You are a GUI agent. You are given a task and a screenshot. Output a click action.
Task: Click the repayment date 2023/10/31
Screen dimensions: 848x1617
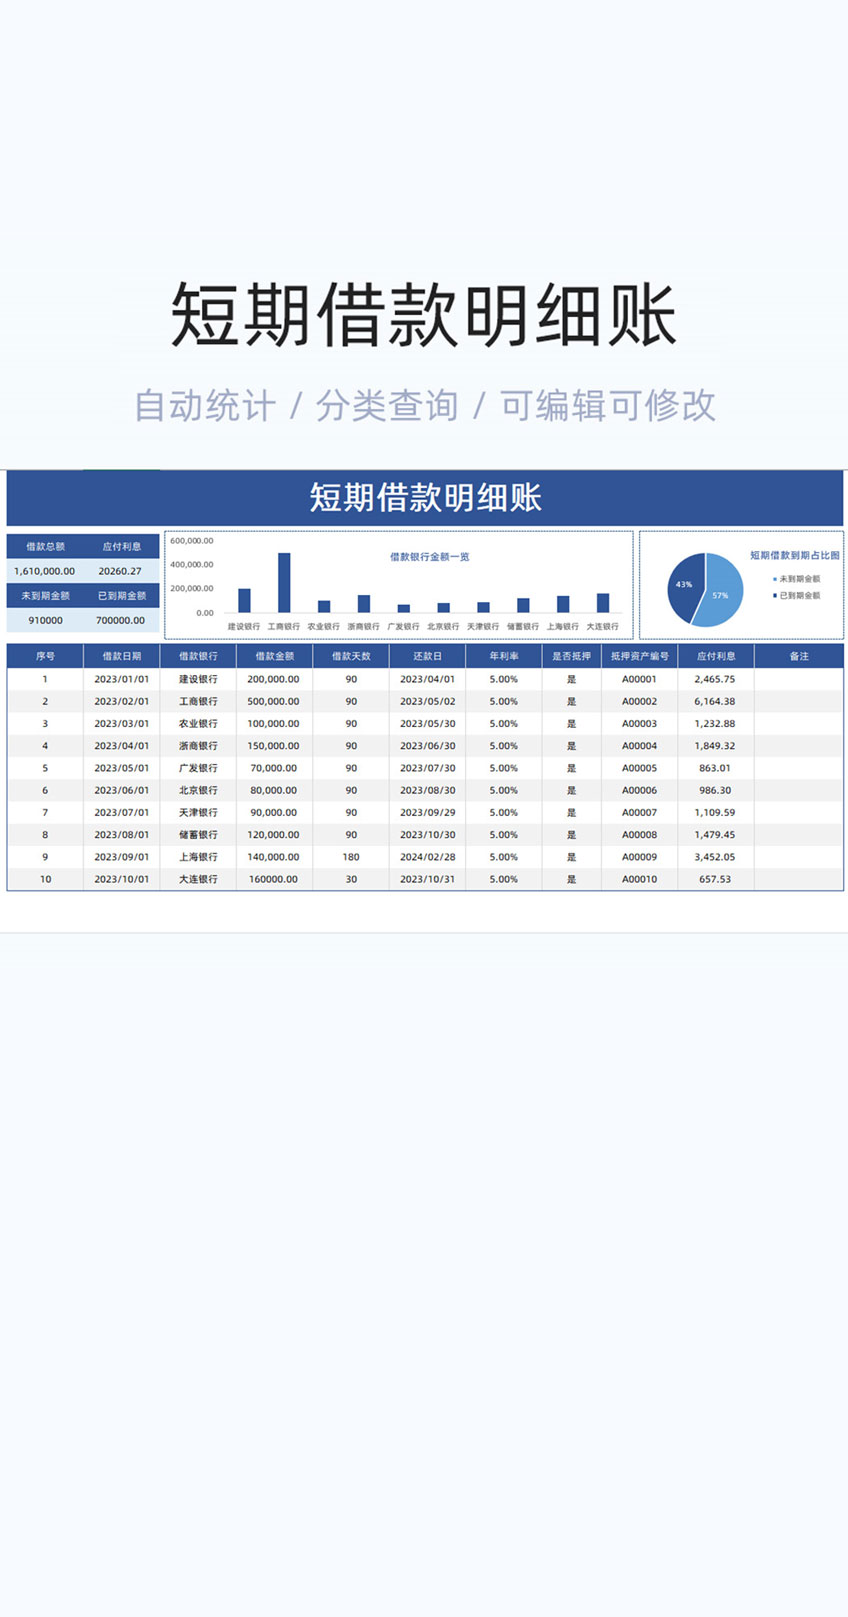[x=427, y=880]
